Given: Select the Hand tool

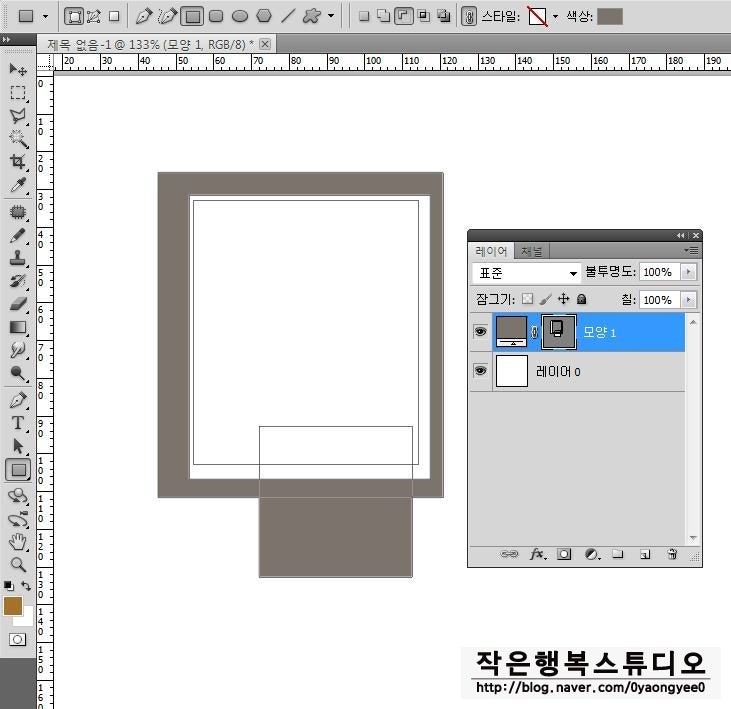Looking at the screenshot, I should click(18, 542).
